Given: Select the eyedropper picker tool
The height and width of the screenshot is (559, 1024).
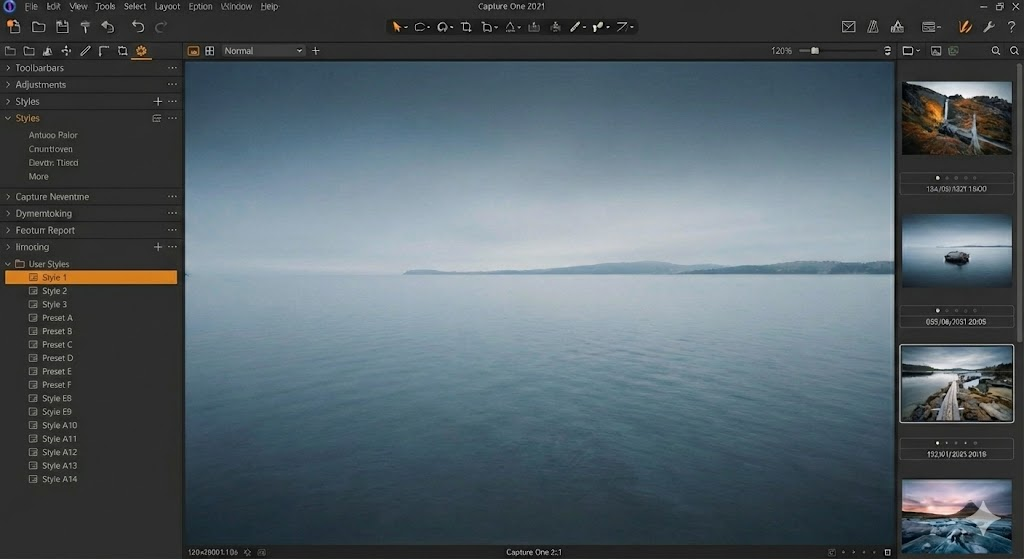Looking at the screenshot, I should tap(598, 27).
